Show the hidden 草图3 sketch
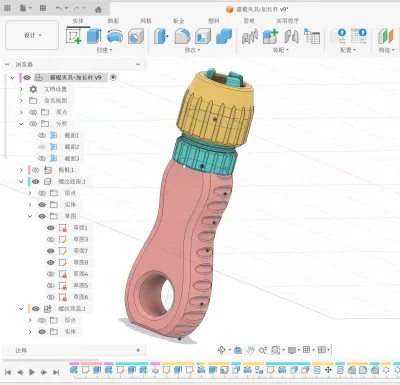The width and height of the screenshot is (400, 385). [51, 239]
